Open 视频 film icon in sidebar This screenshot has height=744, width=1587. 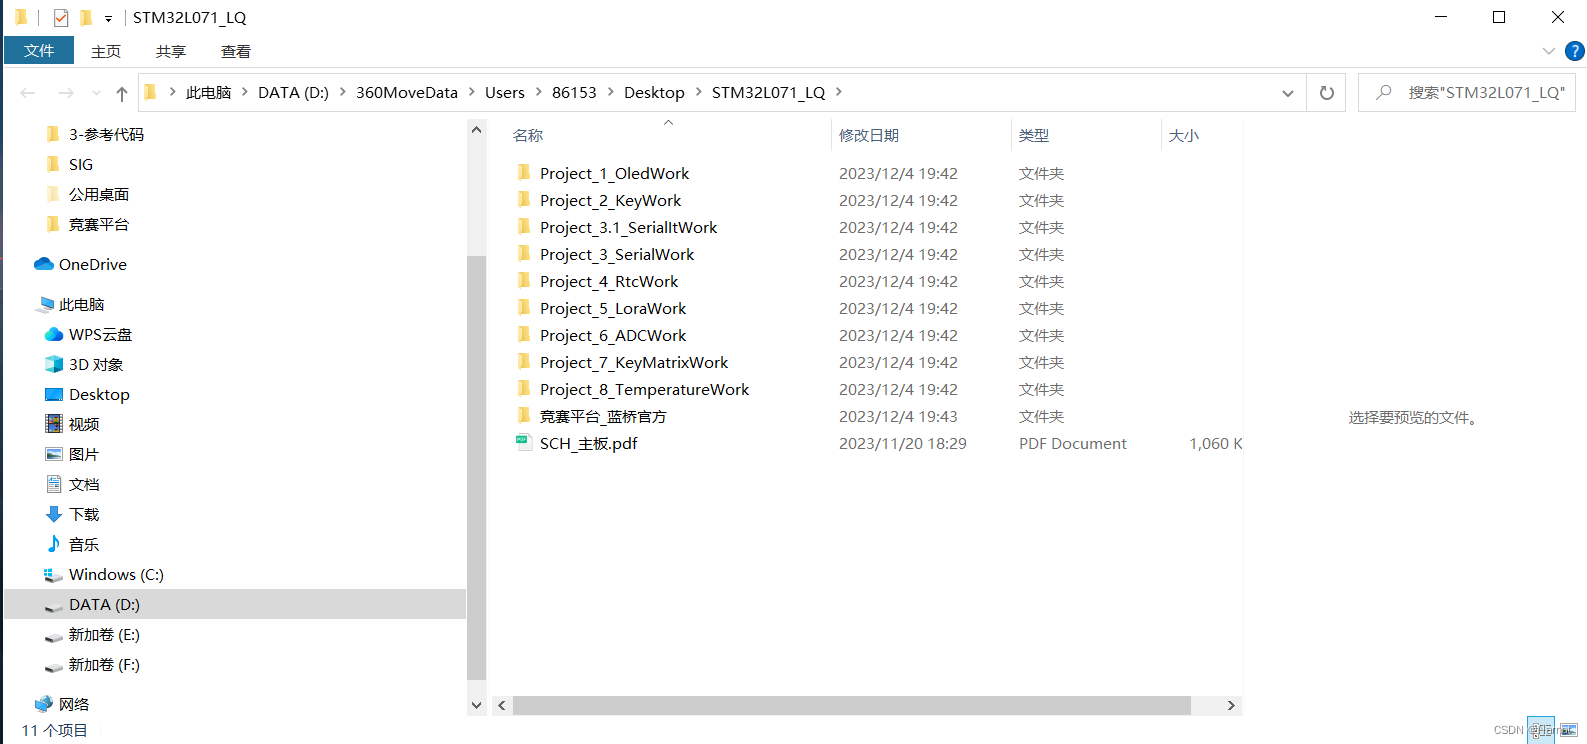coord(54,424)
